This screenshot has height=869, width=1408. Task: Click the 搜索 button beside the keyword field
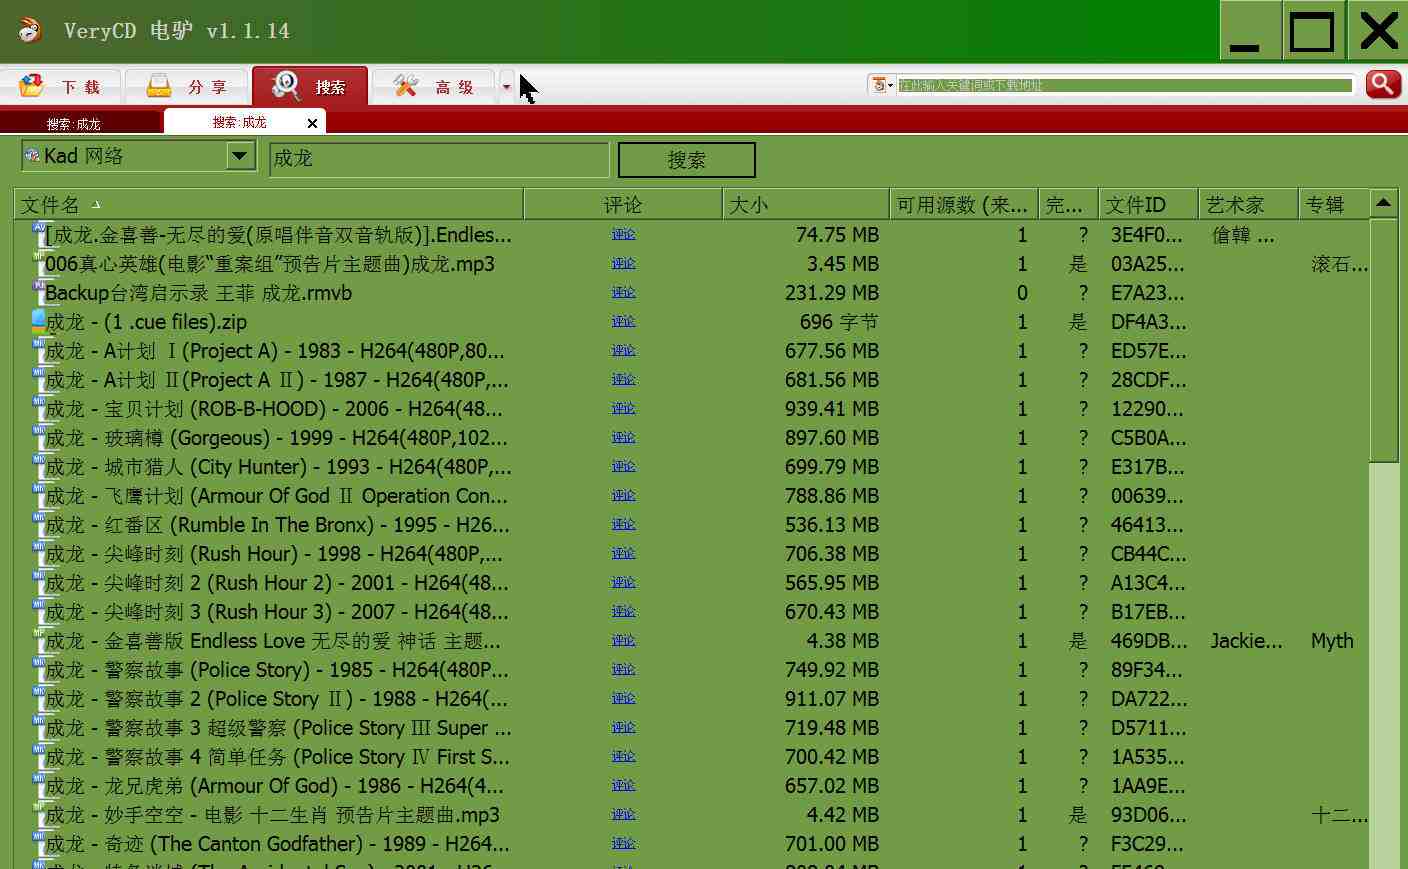tap(687, 160)
